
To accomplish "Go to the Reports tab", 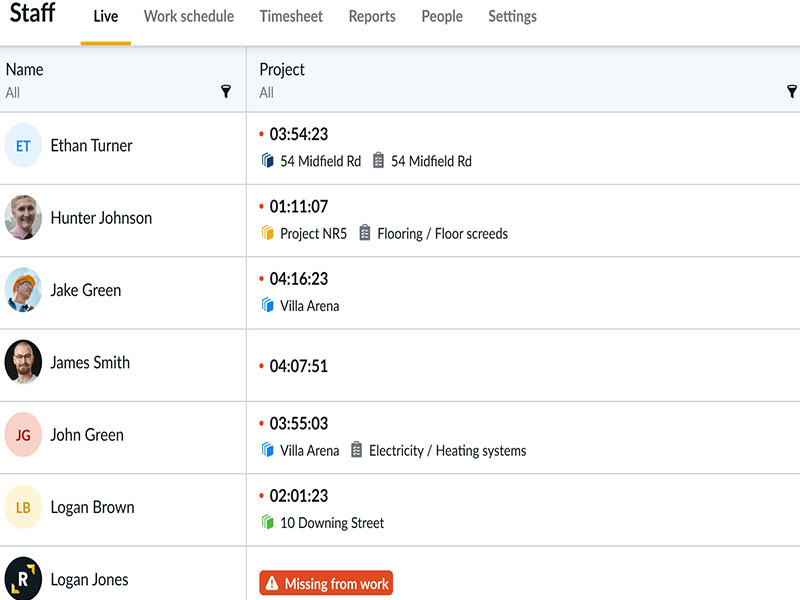I will click(x=372, y=17).
